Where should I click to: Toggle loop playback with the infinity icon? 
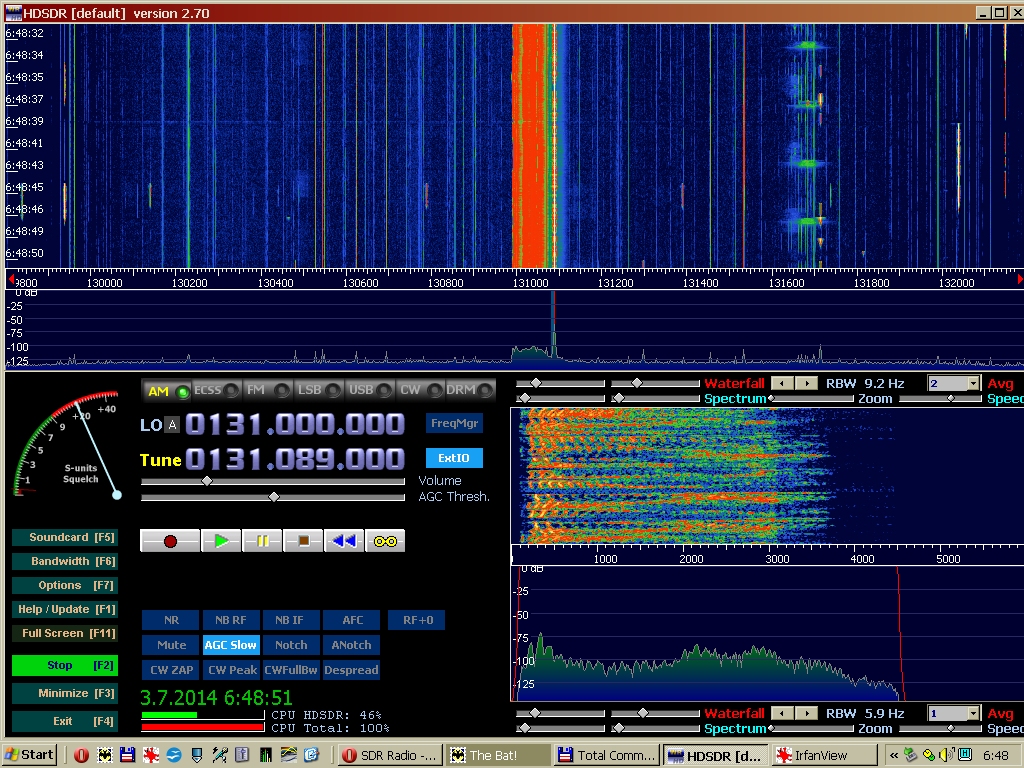pyautogui.click(x=385, y=541)
